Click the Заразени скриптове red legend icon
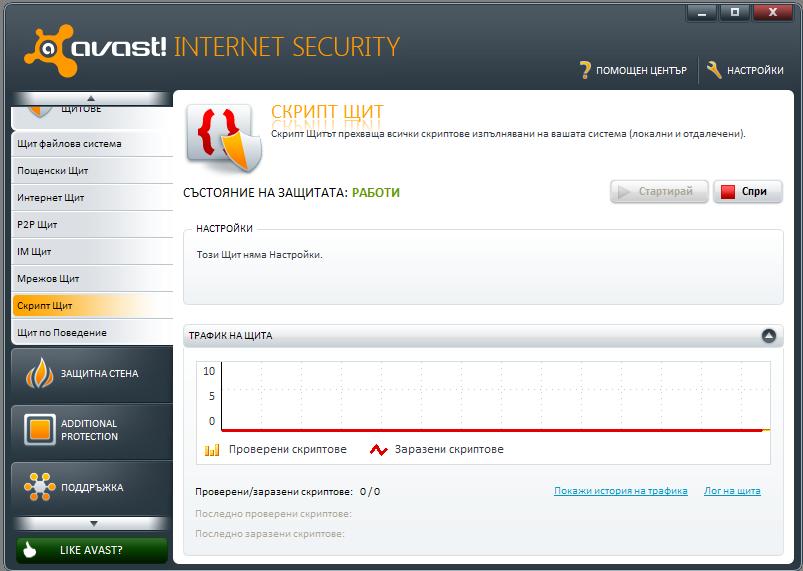803x571 pixels. [x=378, y=450]
